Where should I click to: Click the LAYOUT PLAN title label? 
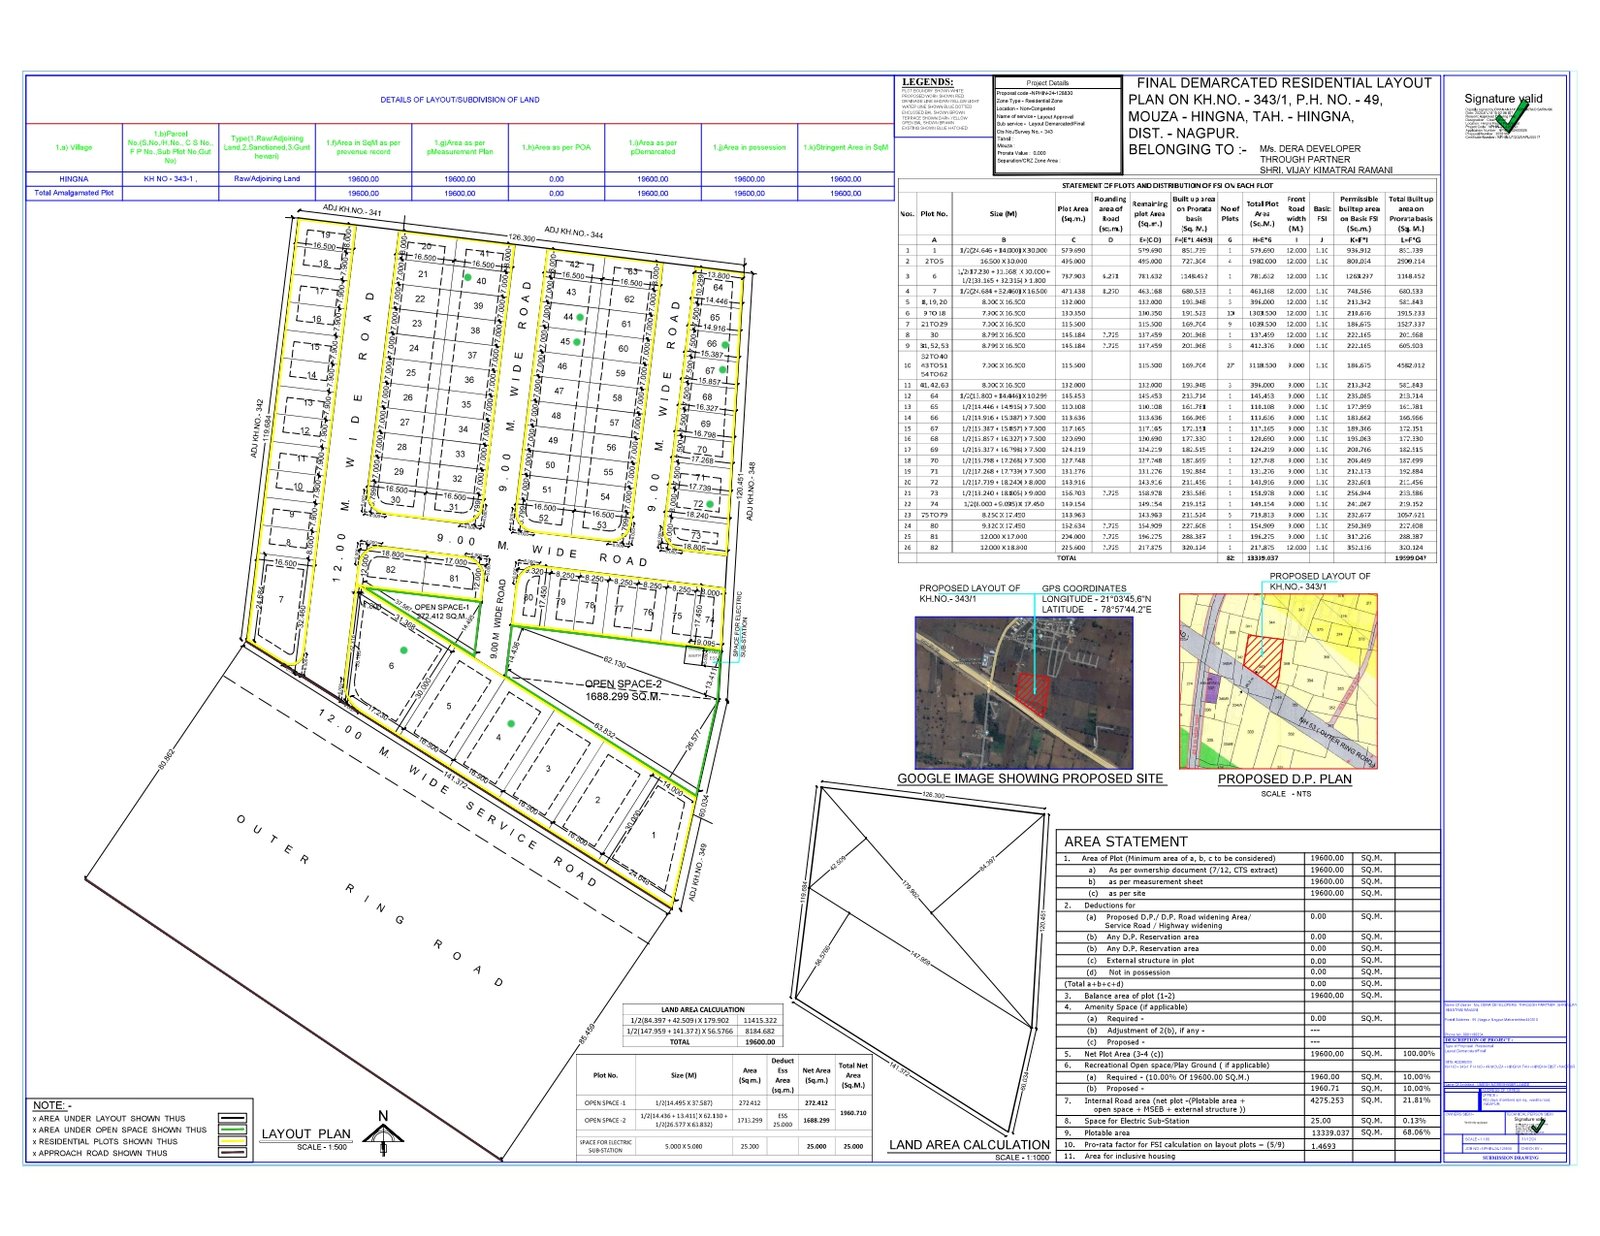306,1134
